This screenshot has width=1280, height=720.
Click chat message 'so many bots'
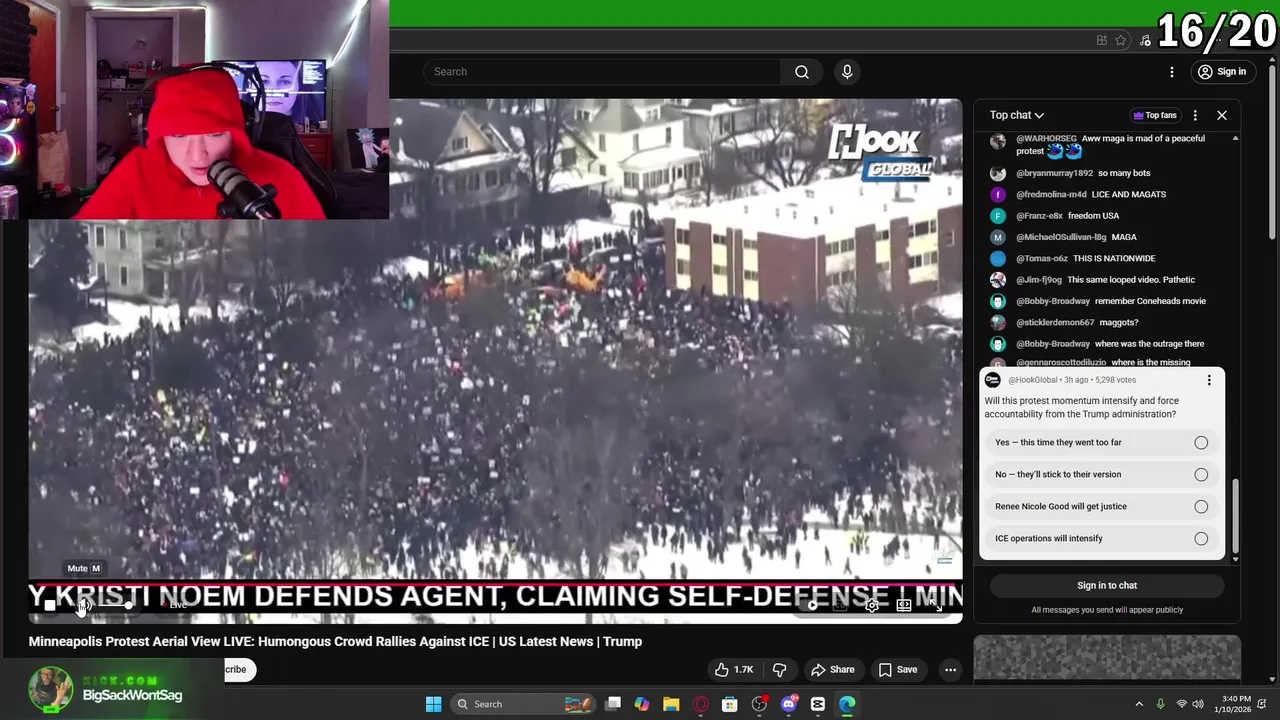(x=1124, y=174)
